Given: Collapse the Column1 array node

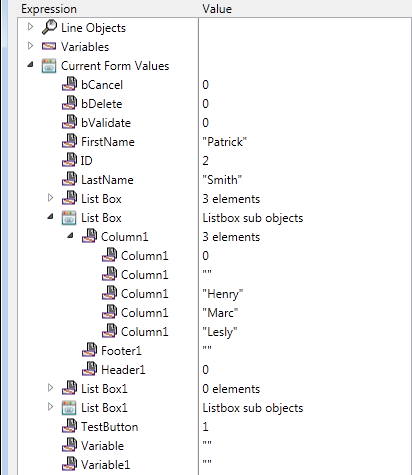Looking at the screenshot, I should (x=70, y=235).
